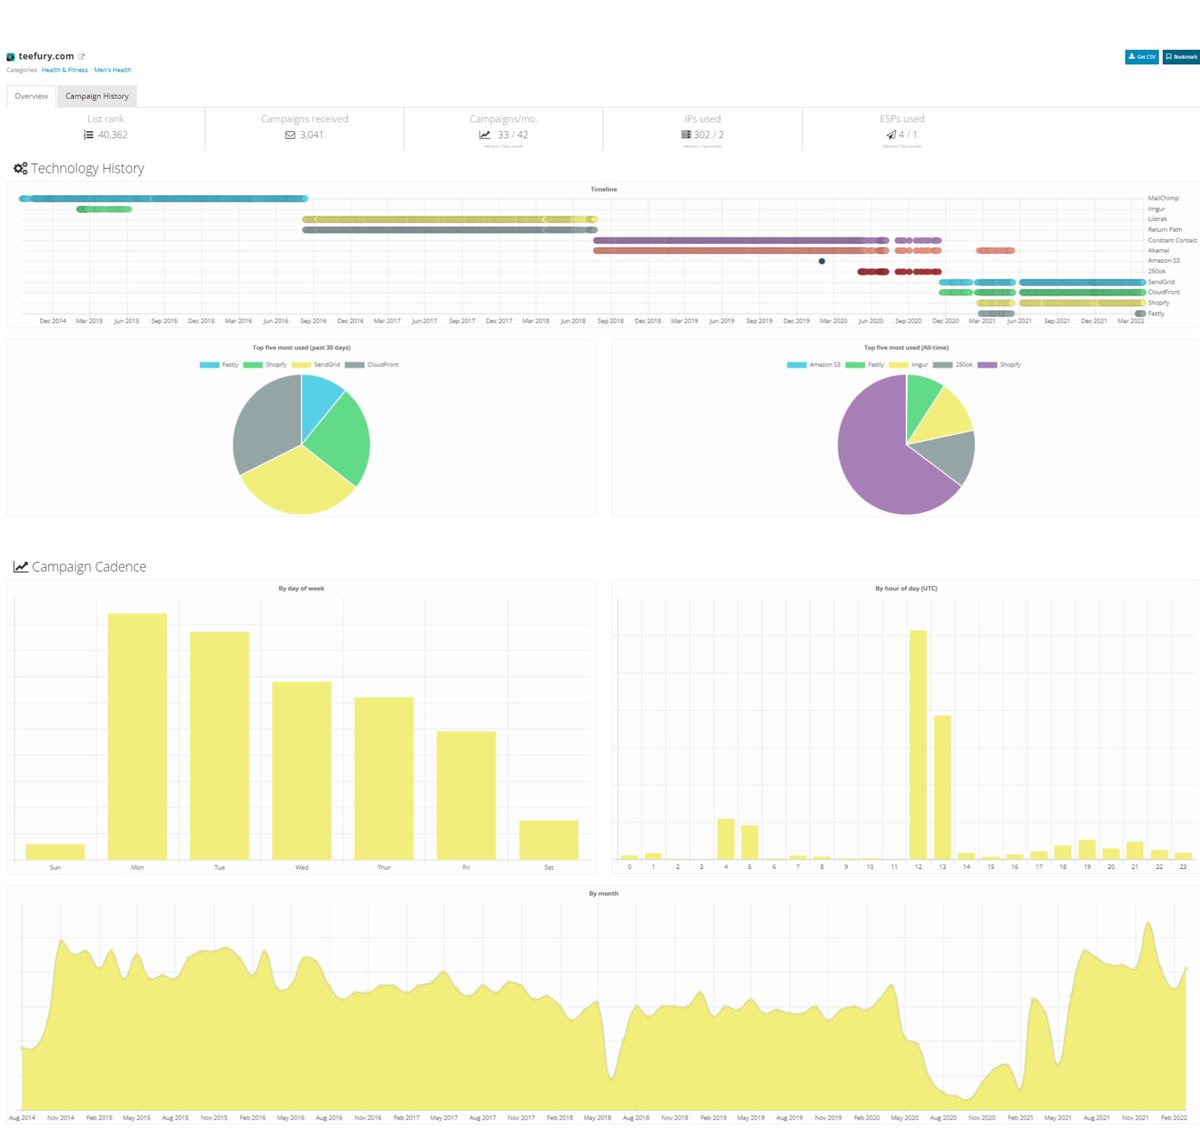The image size is (1200, 1140).
Task: Click the CloudFront timeline row label
Action: point(1164,292)
